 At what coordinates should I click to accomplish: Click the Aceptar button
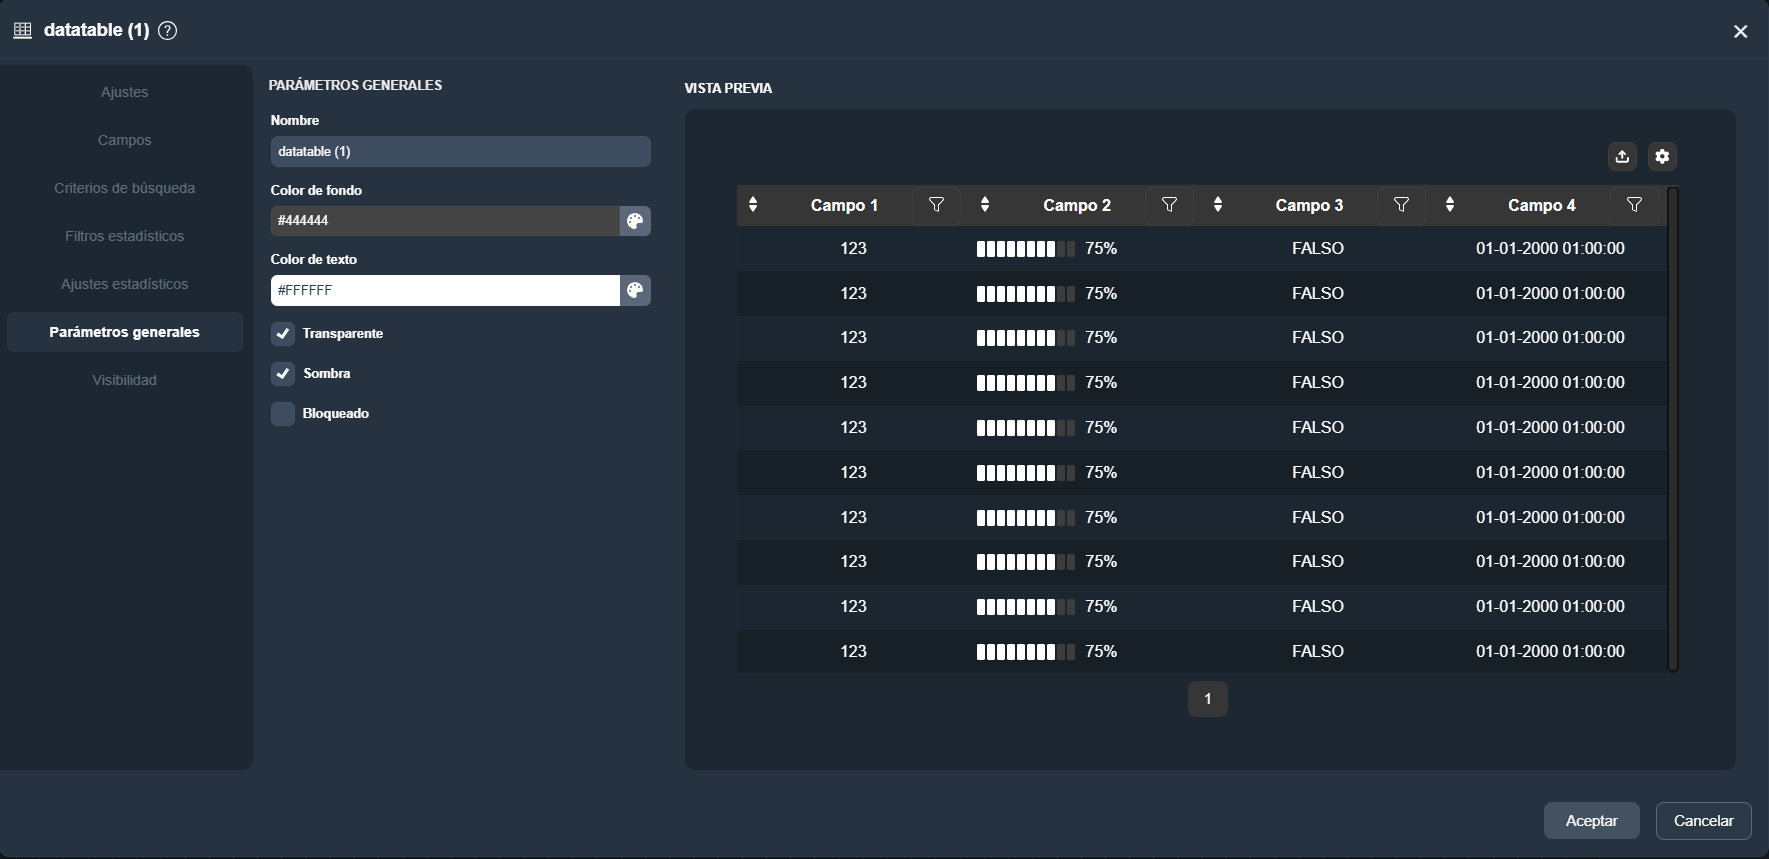pyautogui.click(x=1591, y=820)
